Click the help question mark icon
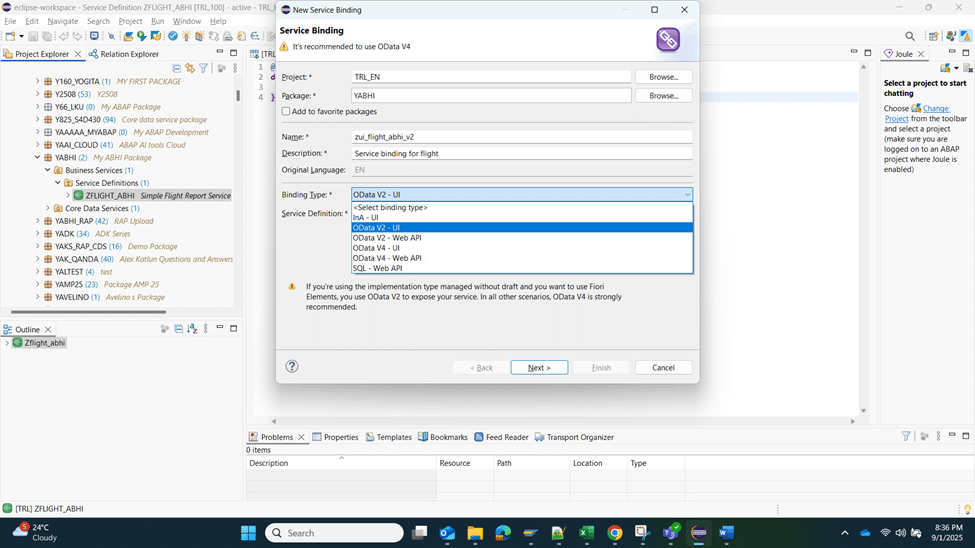 point(292,367)
